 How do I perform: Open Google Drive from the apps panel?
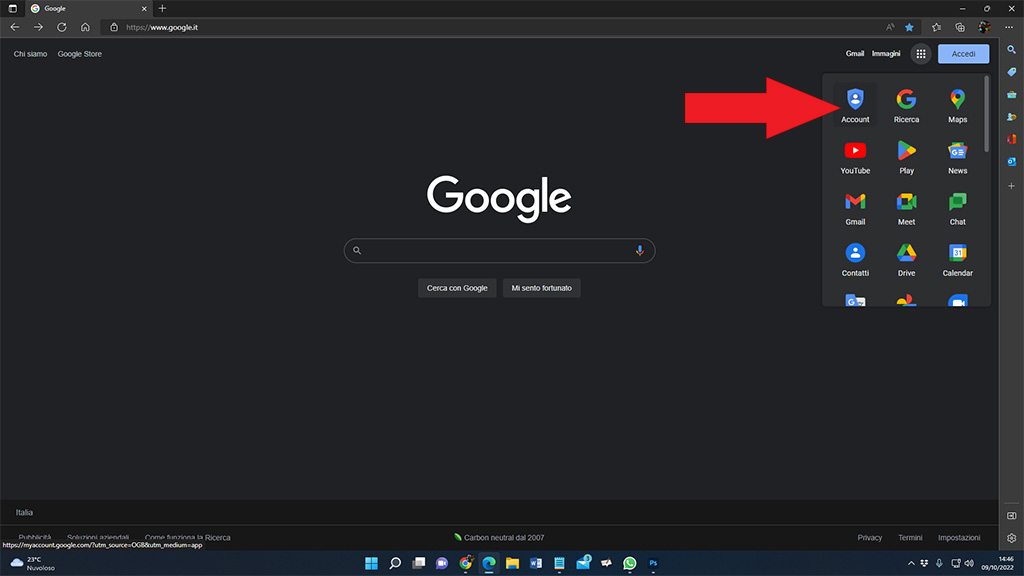tap(906, 259)
